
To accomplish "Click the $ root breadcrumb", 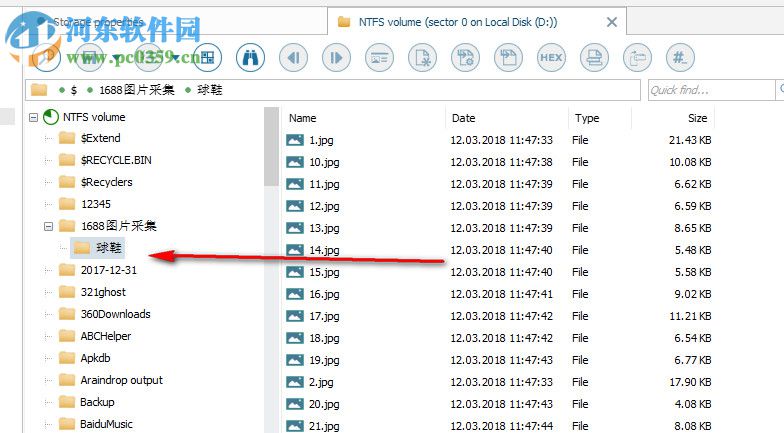I will coord(74,90).
